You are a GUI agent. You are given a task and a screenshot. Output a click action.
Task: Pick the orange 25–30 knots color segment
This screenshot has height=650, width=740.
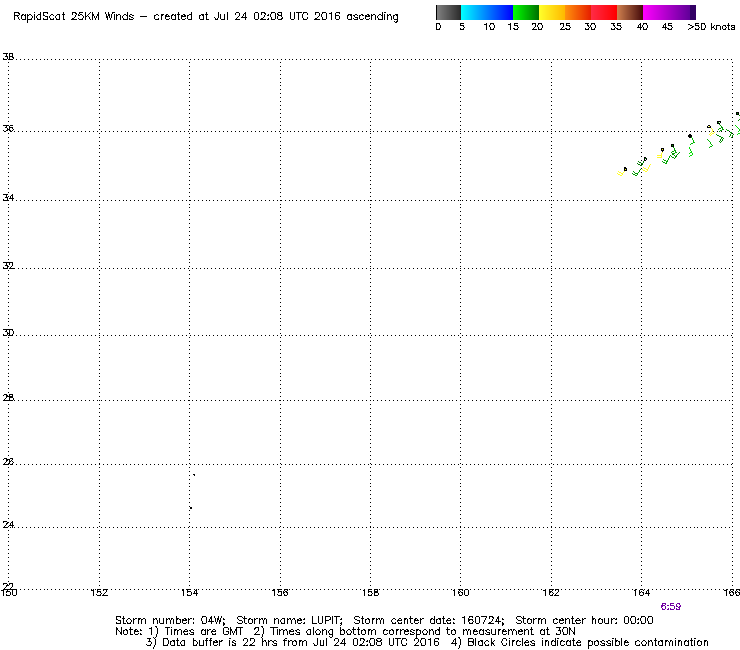(578, 12)
